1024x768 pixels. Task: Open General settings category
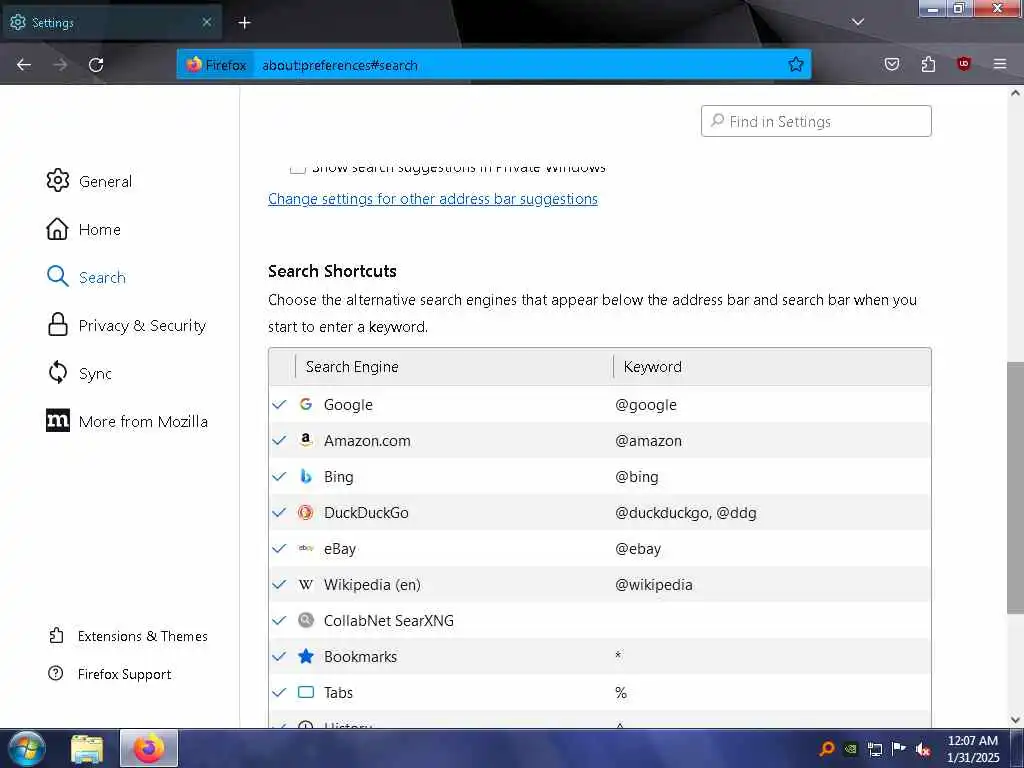click(89, 181)
